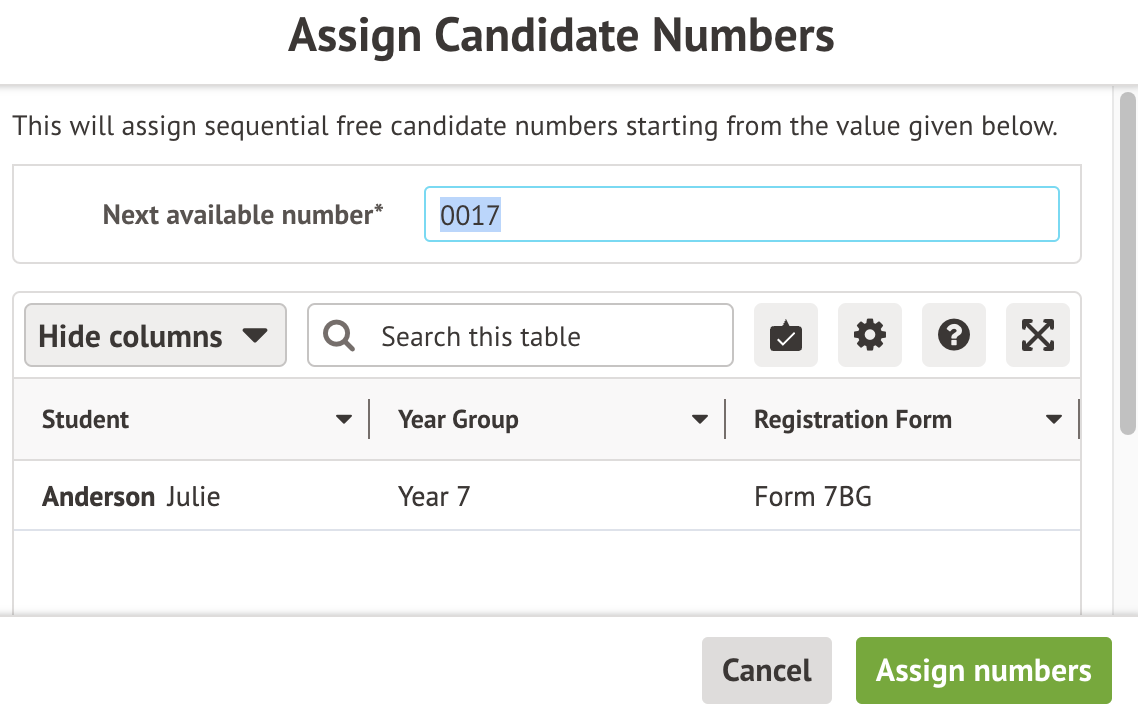Viewport: 1138px width, 714px height.
Task: Click the magnifier icon in the search box
Action: [x=340, y=336]
